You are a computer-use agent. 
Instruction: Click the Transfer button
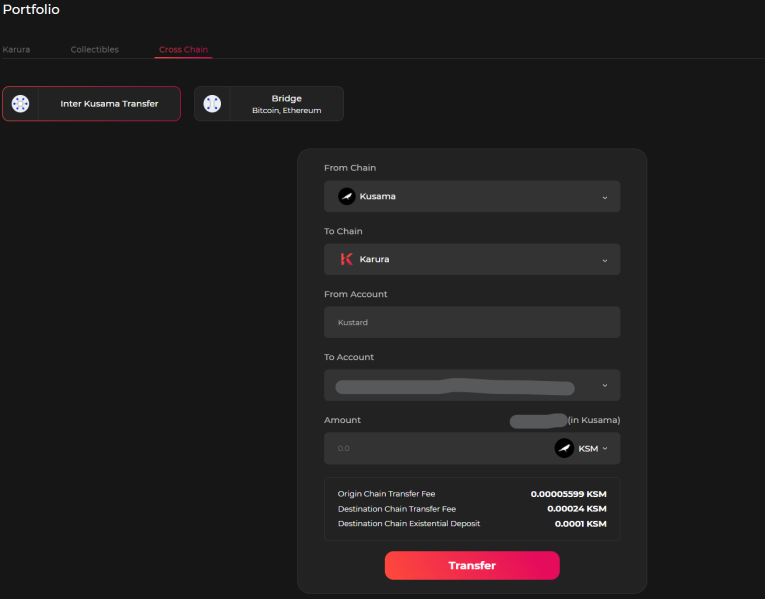coord(472,565)
